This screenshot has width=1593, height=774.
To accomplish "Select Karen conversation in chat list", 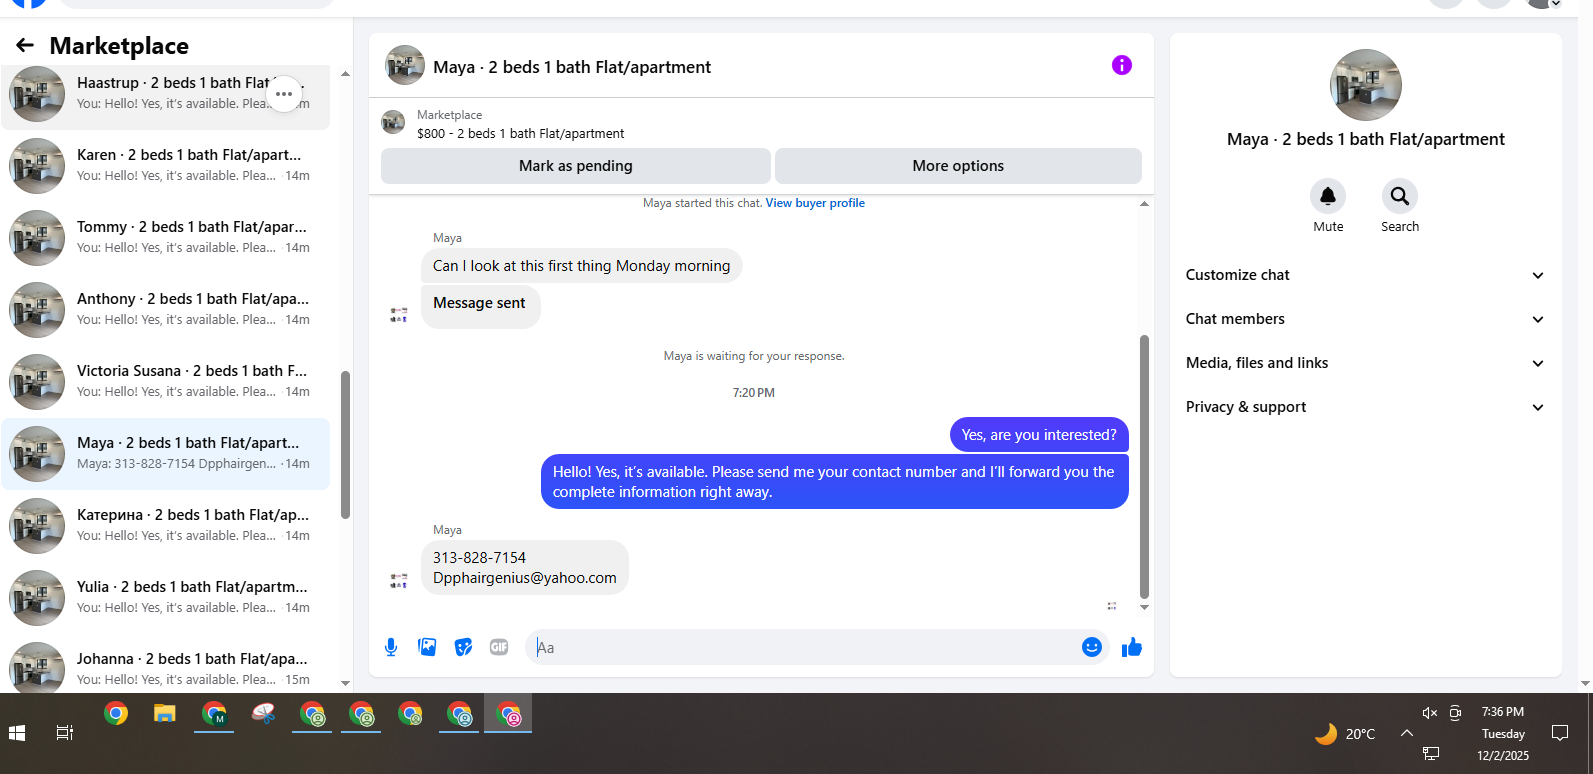I will click(x=165, y=165).
